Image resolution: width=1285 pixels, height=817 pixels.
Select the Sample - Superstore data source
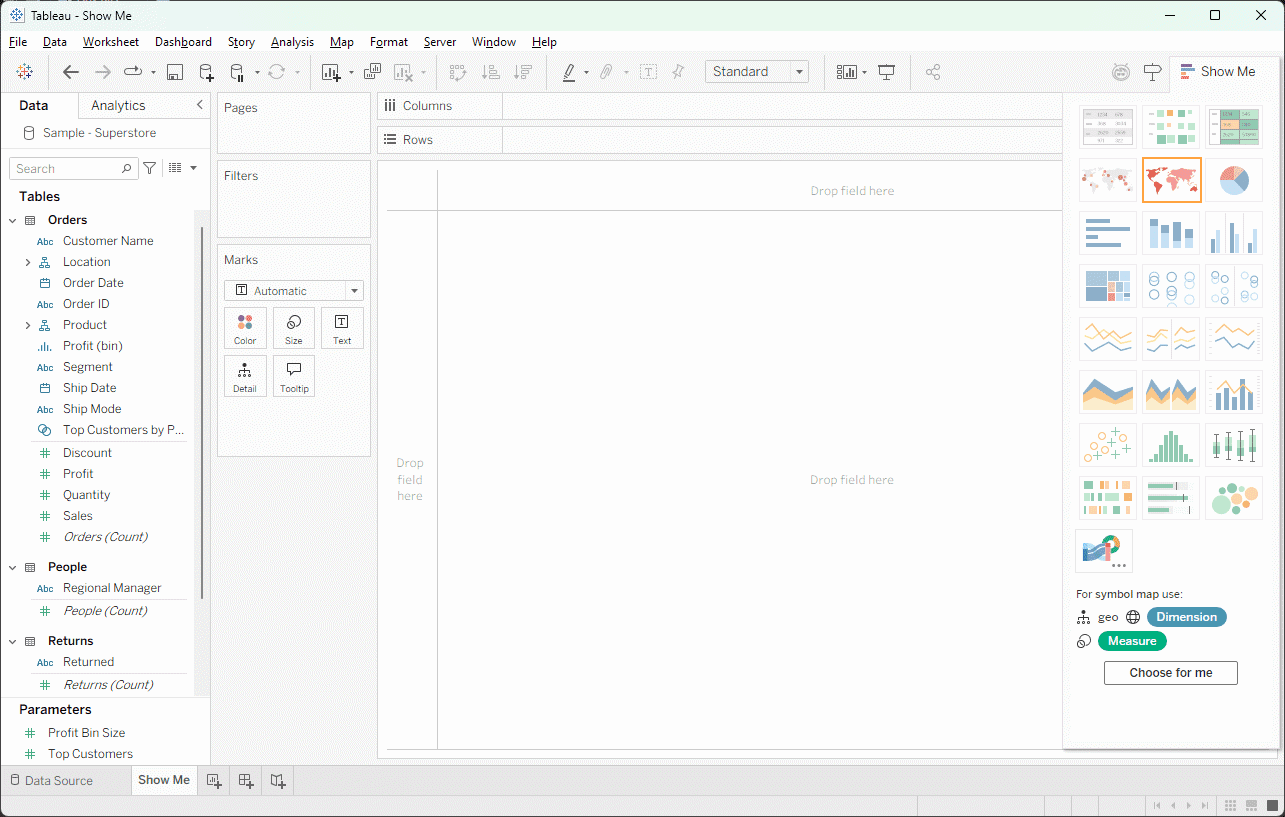[x=99, y=133]
